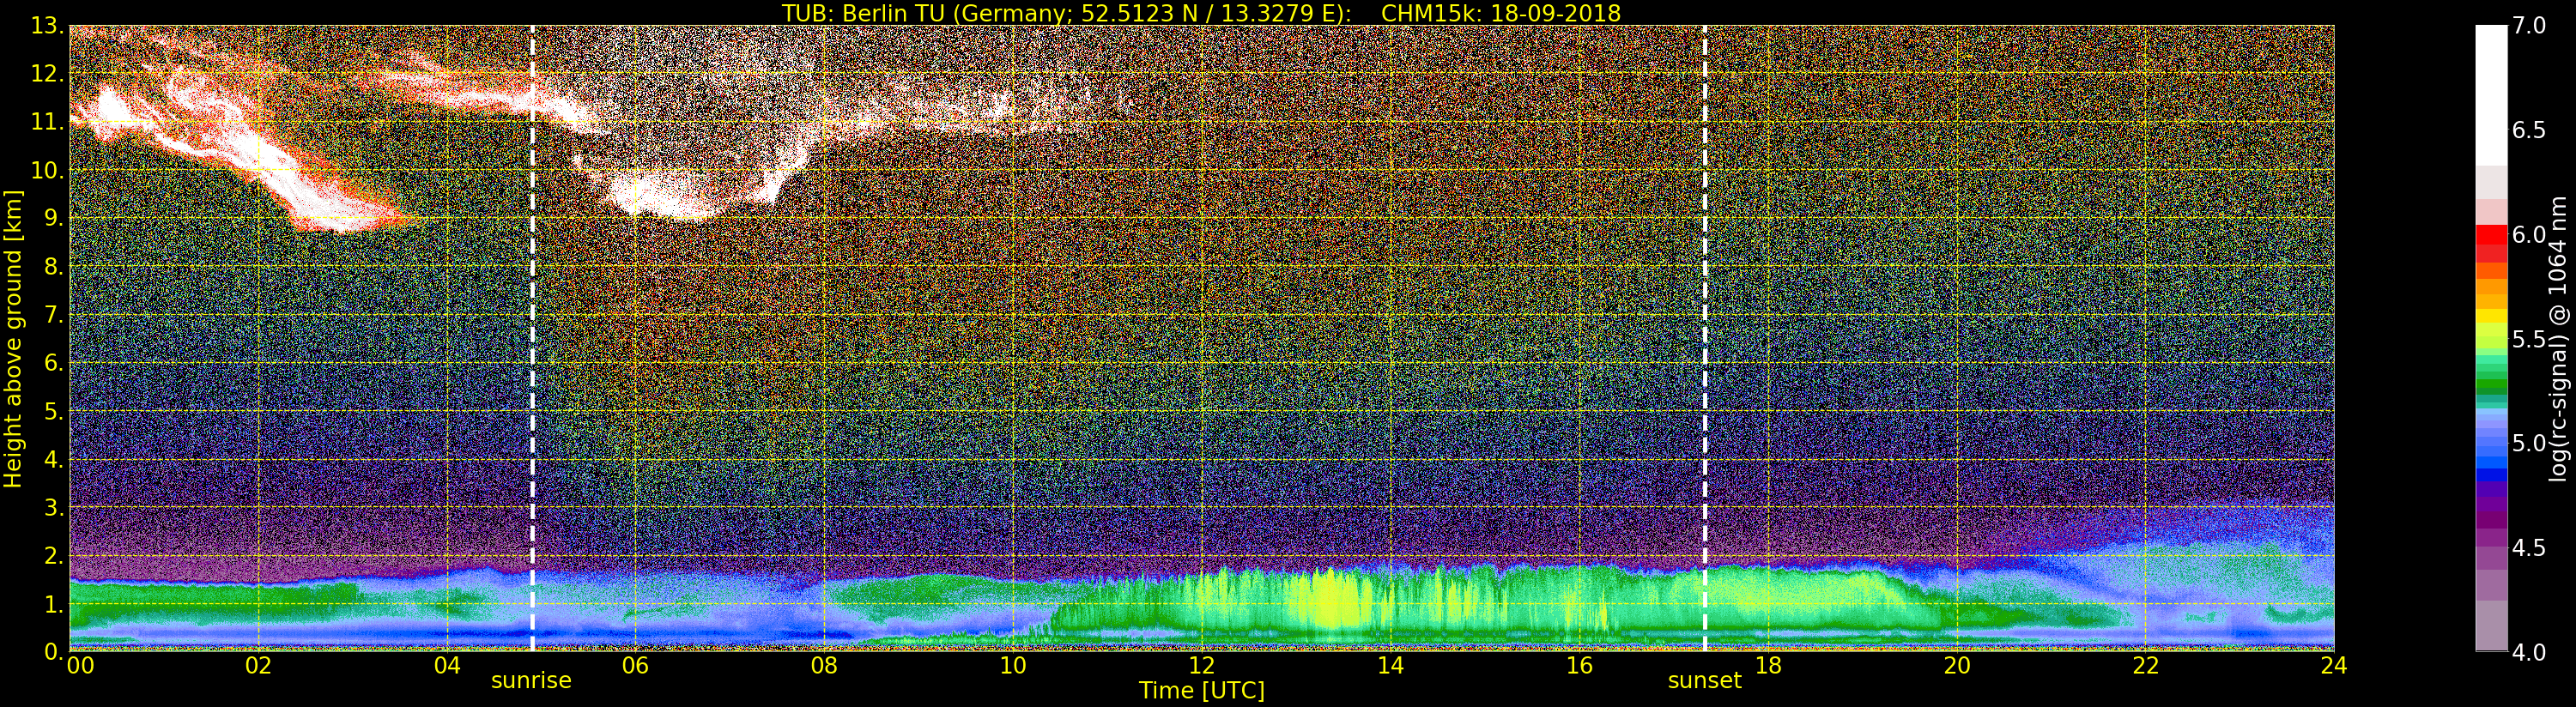
Task: Pick the height axis tick "12."
Action: [x=47, y=74]
